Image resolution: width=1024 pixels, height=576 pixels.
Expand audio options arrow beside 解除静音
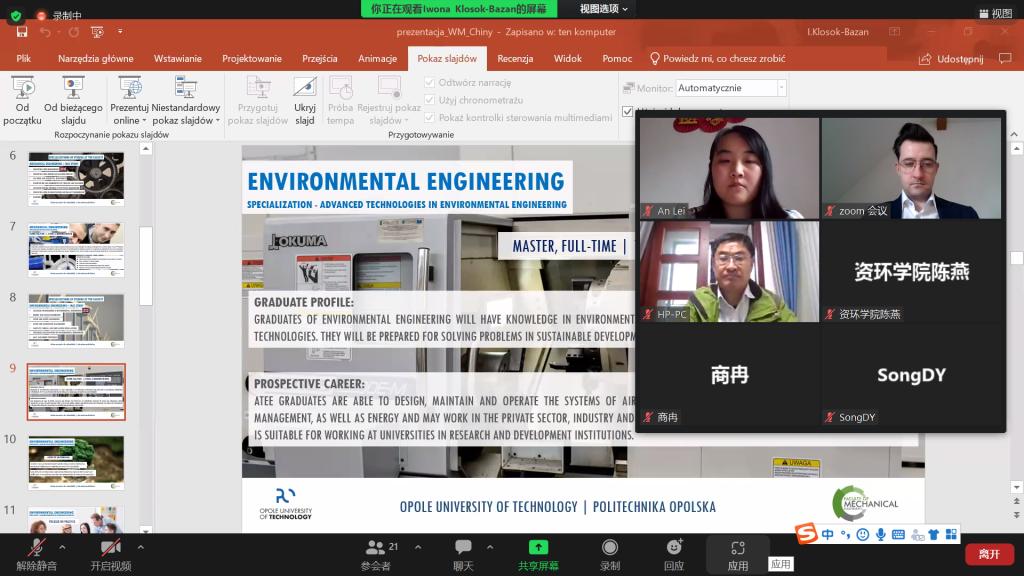pyautogui.click(x=62, y=547)
